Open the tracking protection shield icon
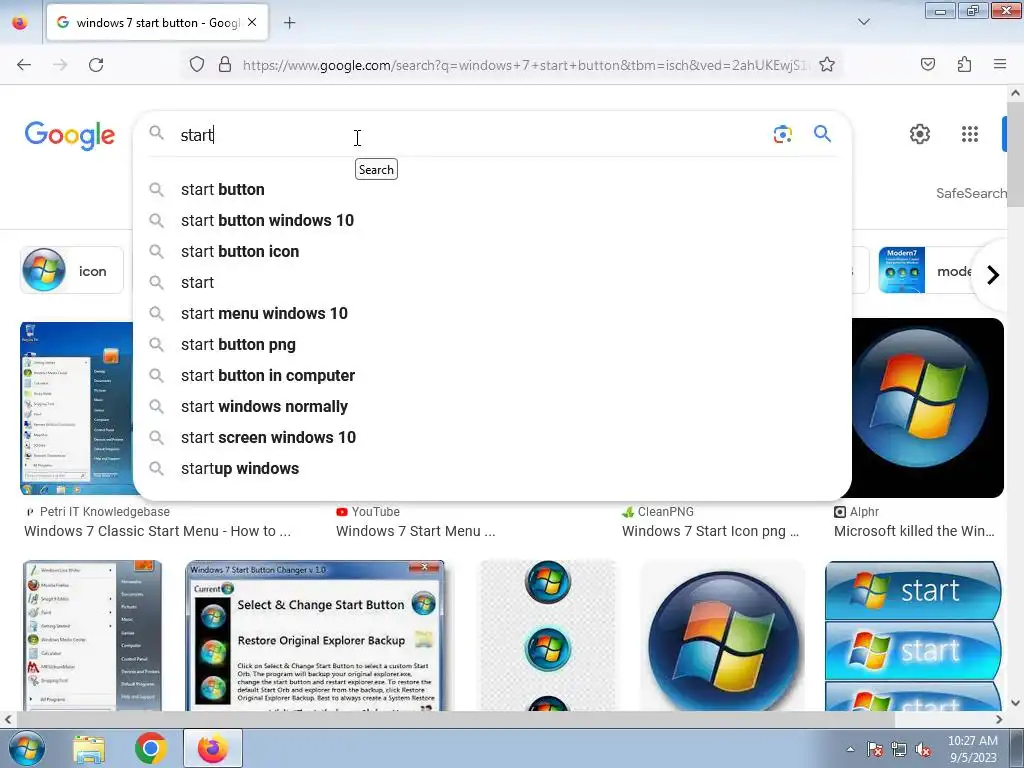1024x768 pixels. tap(197, 65)
